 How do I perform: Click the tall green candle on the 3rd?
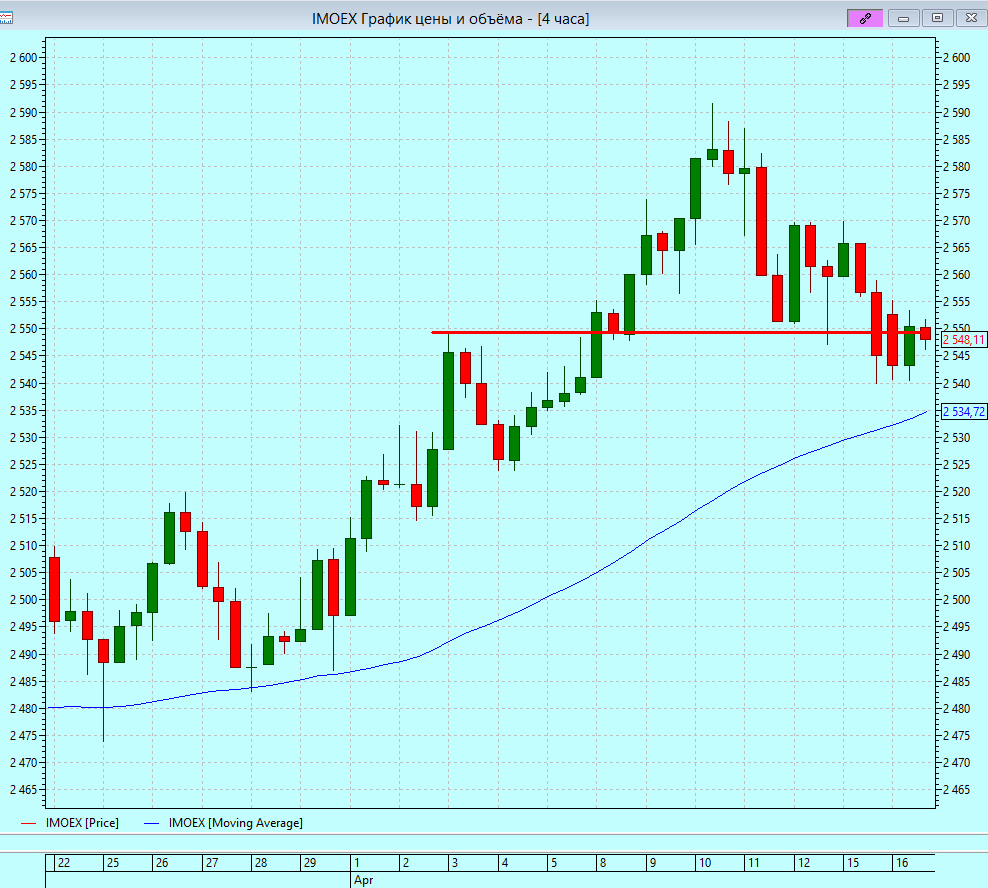coord(449,401)
